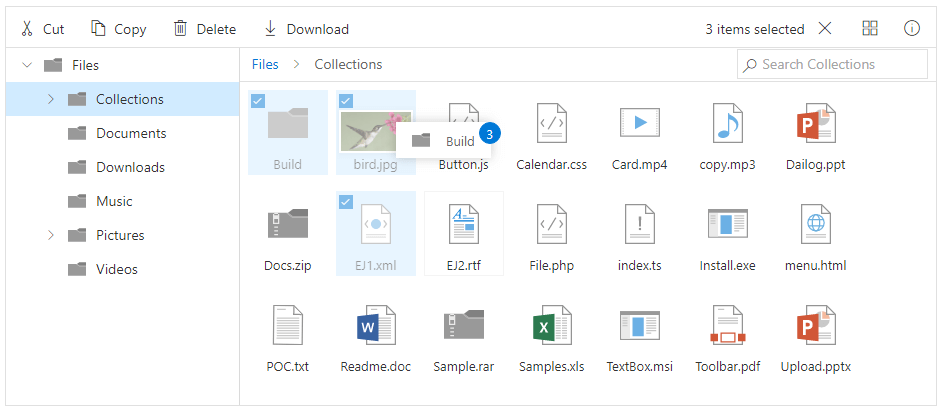Select the Card.mp4 video file icon
The image size is (945, 411).
[x=639, y=123]
